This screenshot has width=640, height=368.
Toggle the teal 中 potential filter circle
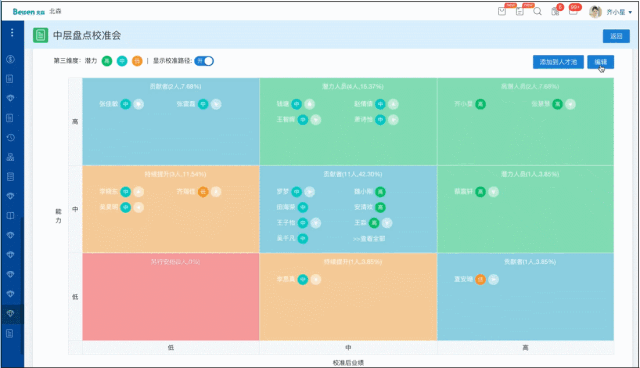coord(122,61)
